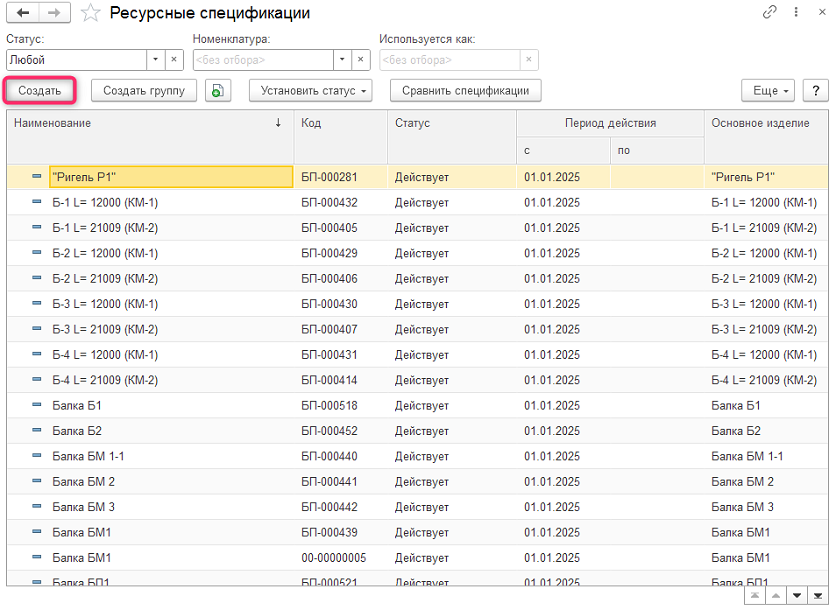This screenshot has height=610, width=836.
Task: Click the green copy-document icon button
Action: 218,91
